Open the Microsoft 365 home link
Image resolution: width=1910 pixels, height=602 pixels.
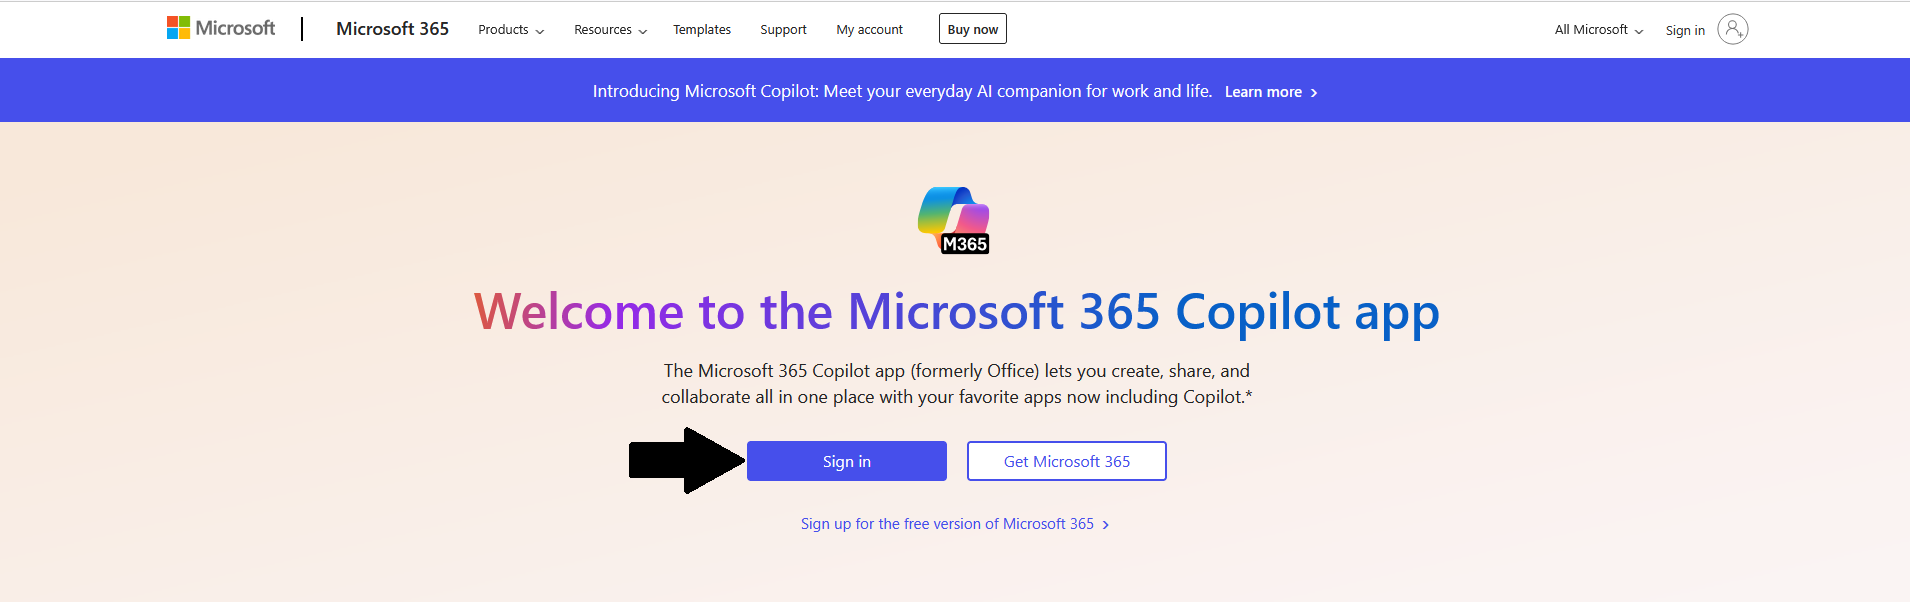point(392,29)
